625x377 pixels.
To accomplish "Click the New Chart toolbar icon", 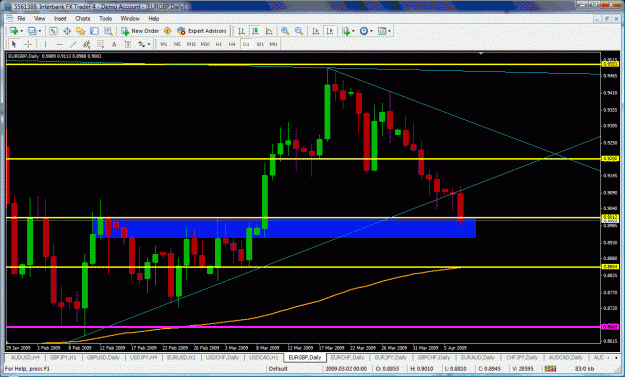I will 14,31.
